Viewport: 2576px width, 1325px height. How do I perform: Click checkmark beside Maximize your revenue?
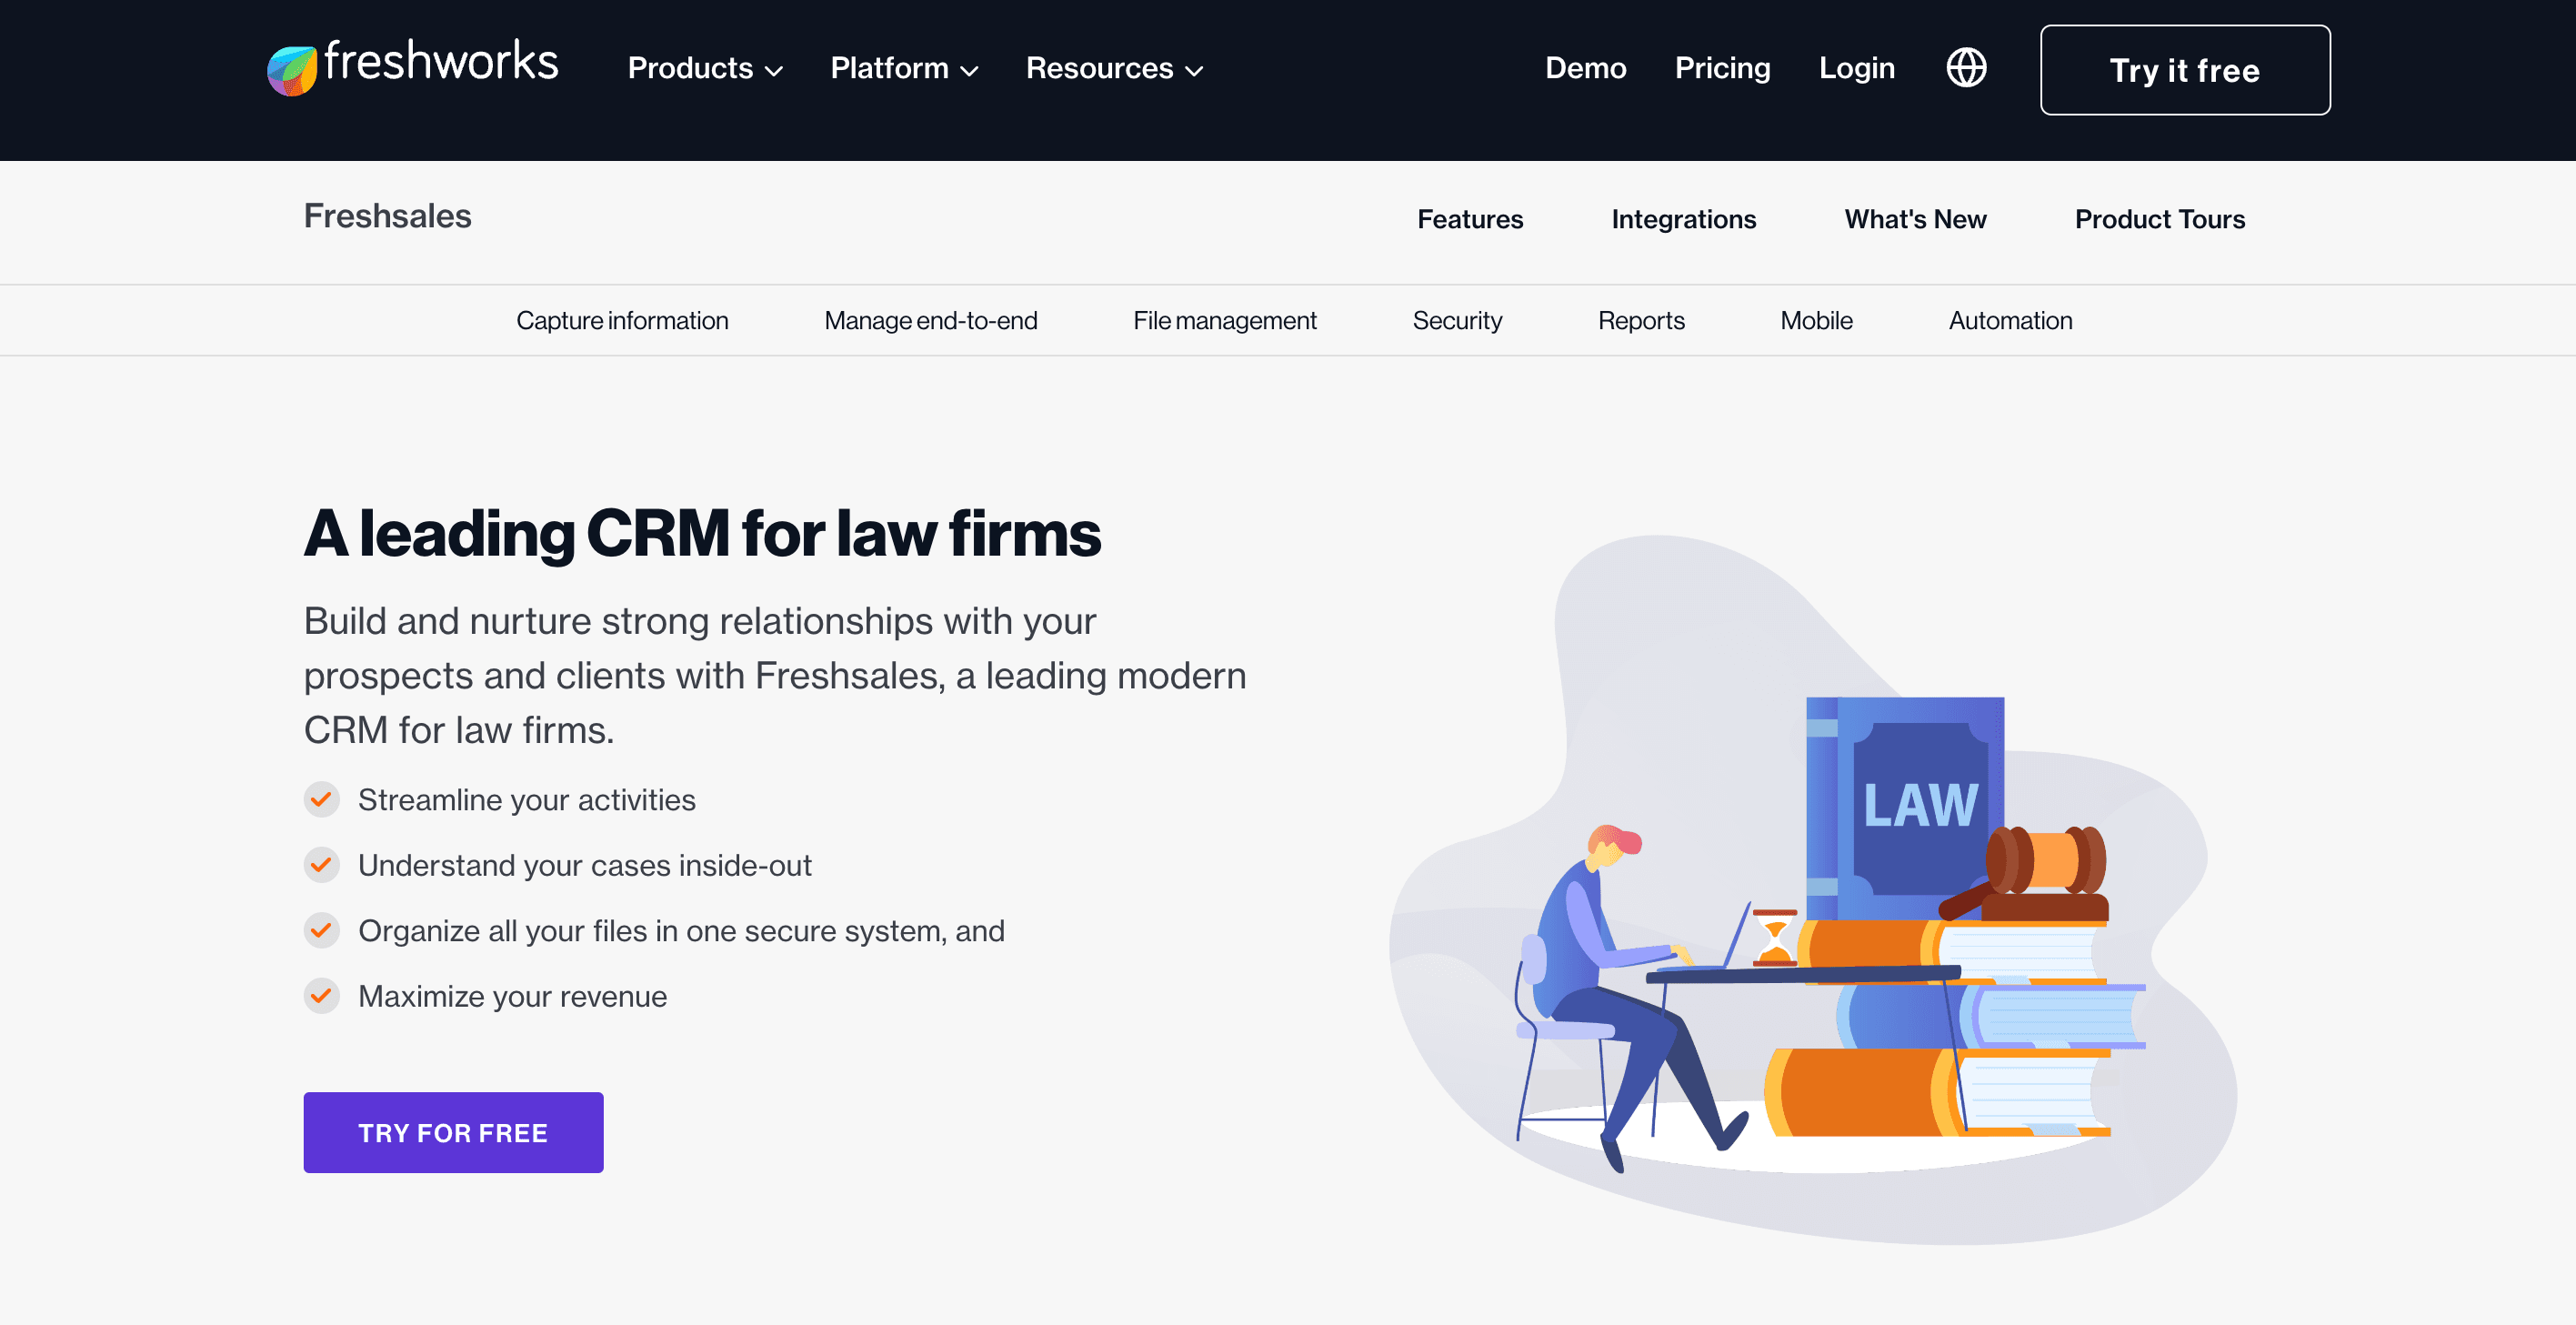(321, 996)
